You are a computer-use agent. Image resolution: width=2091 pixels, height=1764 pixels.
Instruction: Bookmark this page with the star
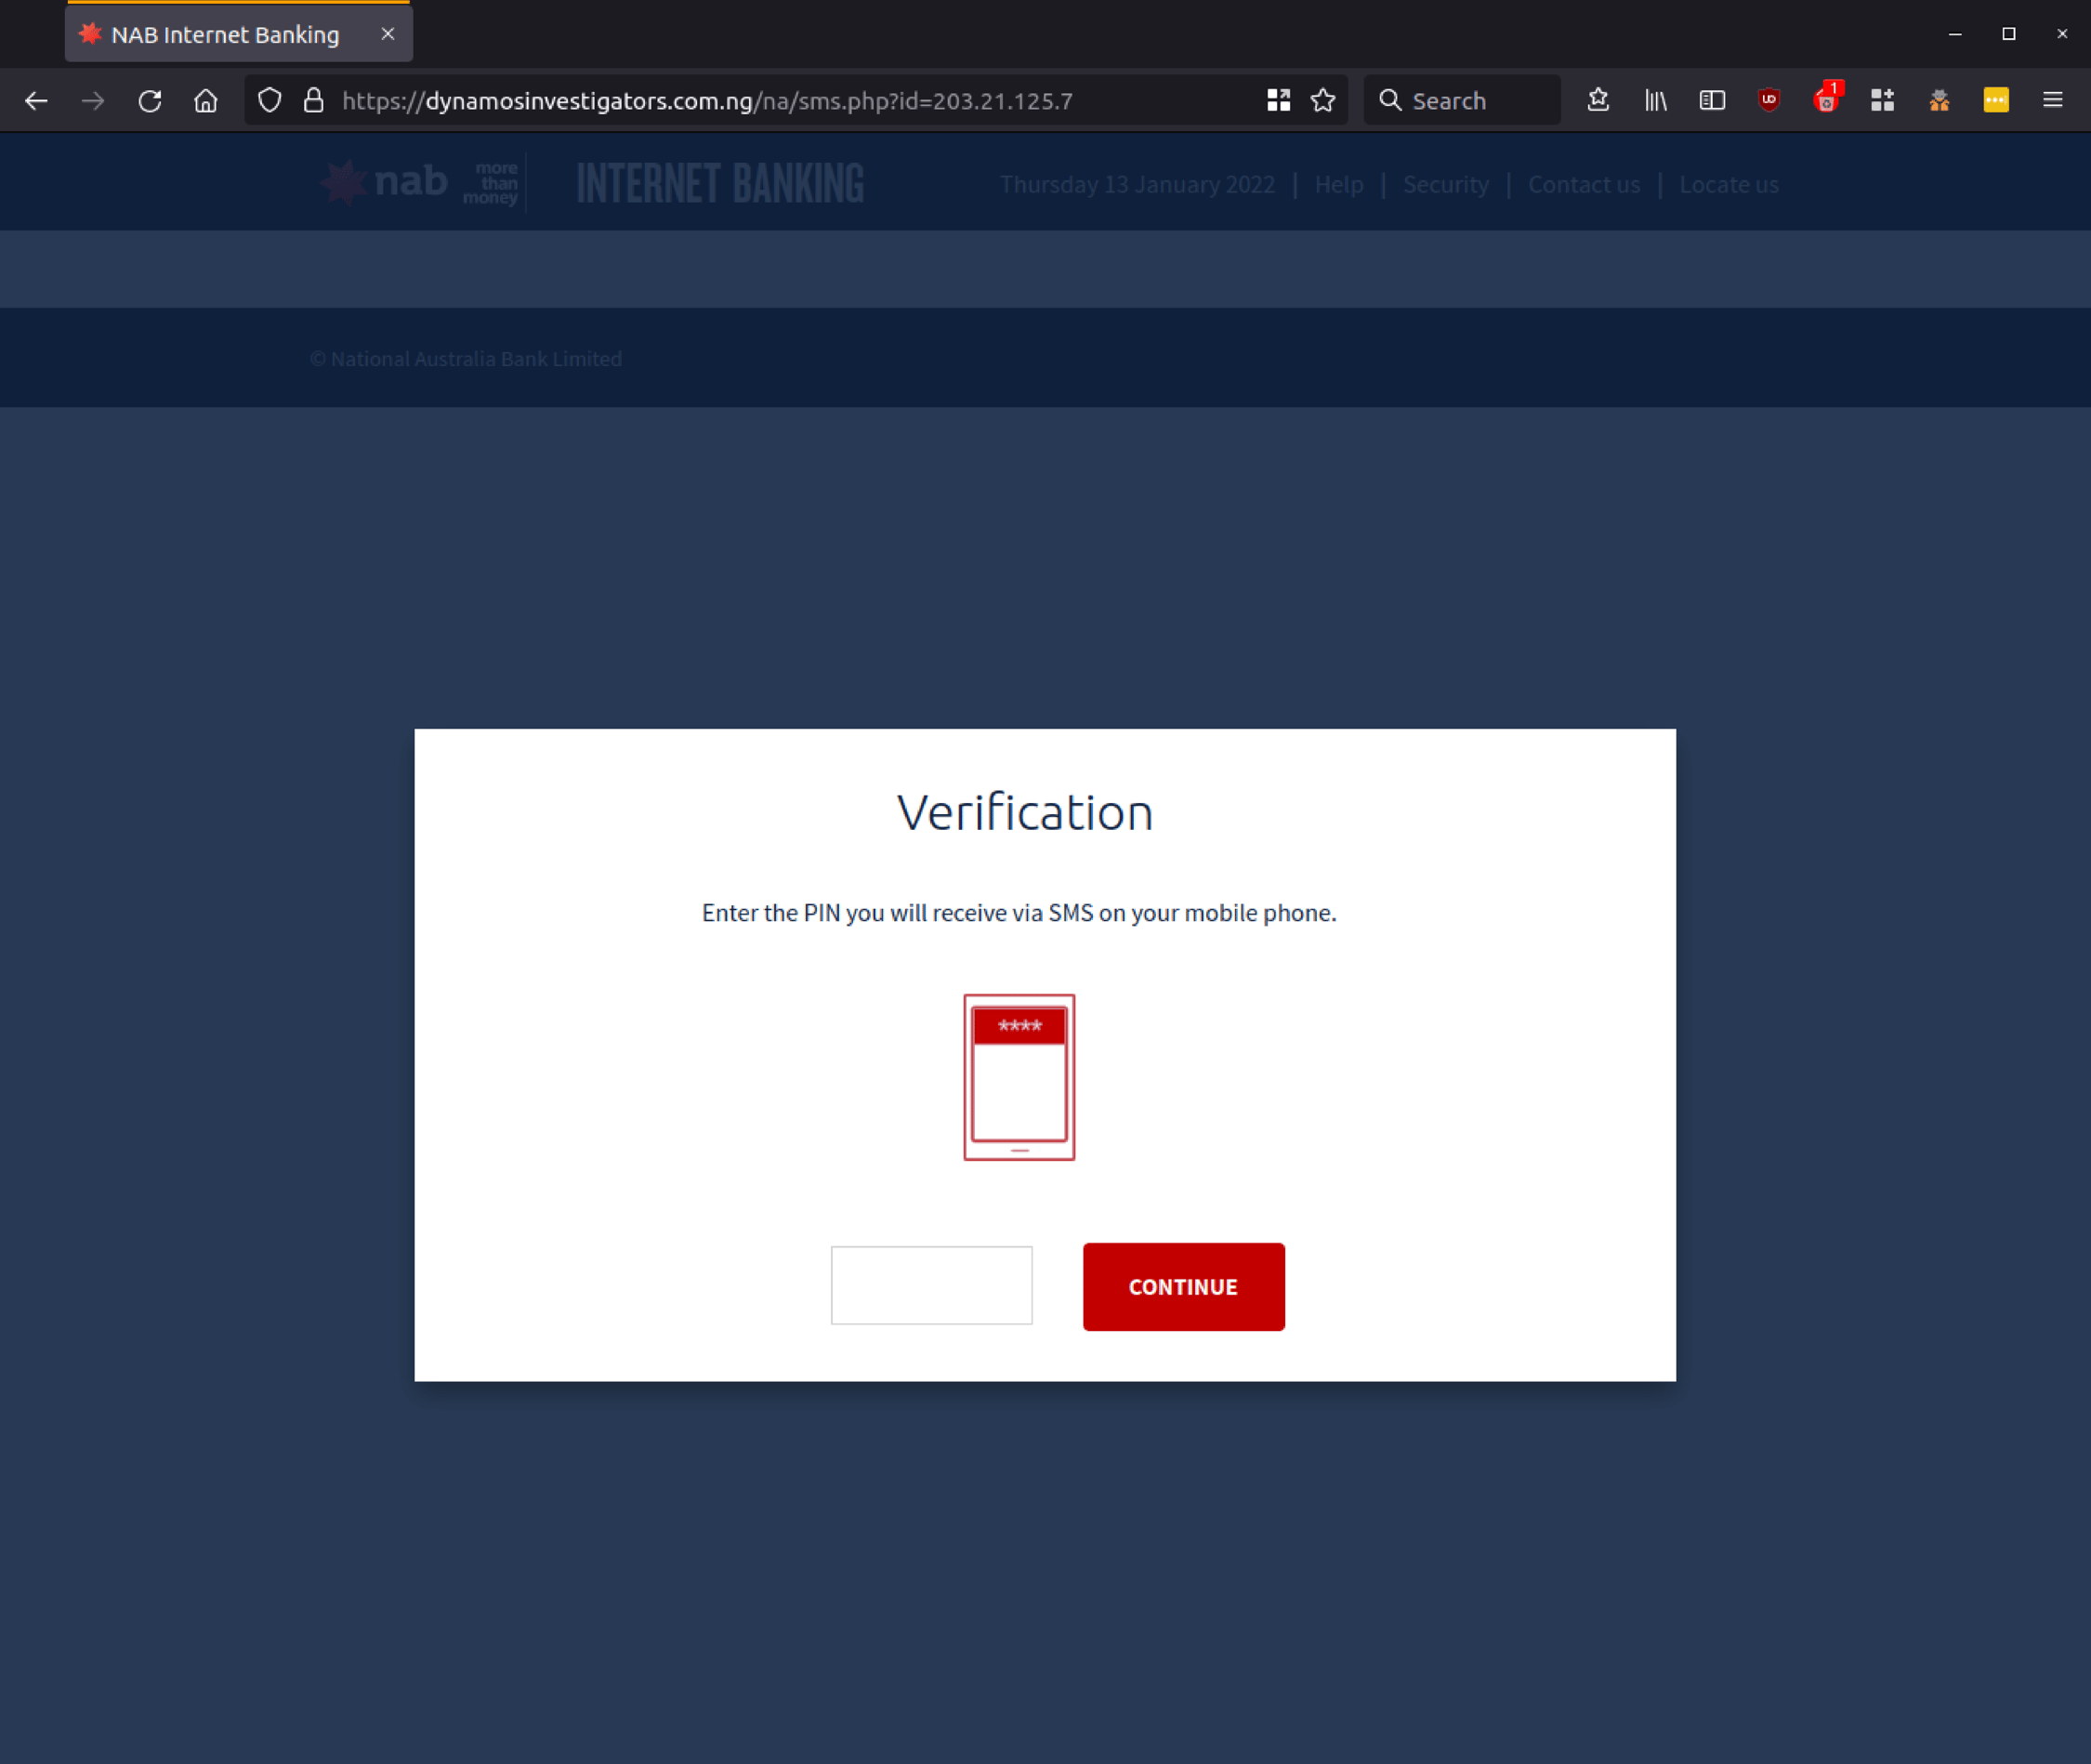click(x=1323, y=100)
